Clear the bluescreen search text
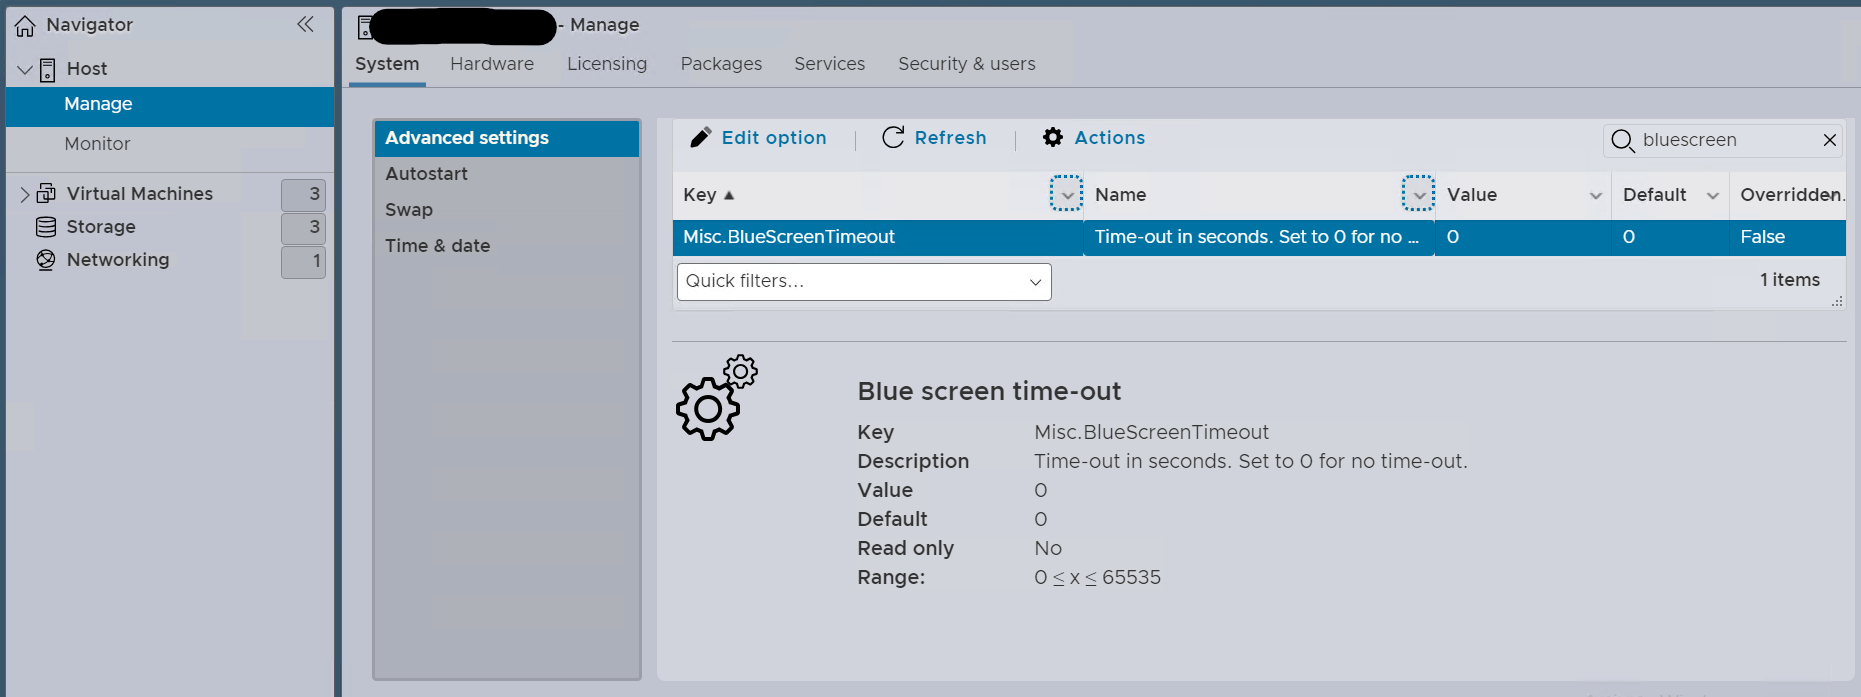The image size is (1861, 697). [x=1829, y=140]
